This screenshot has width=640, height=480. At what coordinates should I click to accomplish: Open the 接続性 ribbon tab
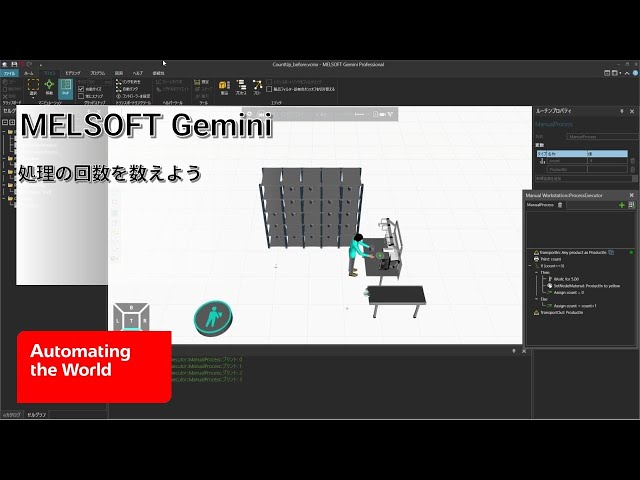click(x=158, y=73)
